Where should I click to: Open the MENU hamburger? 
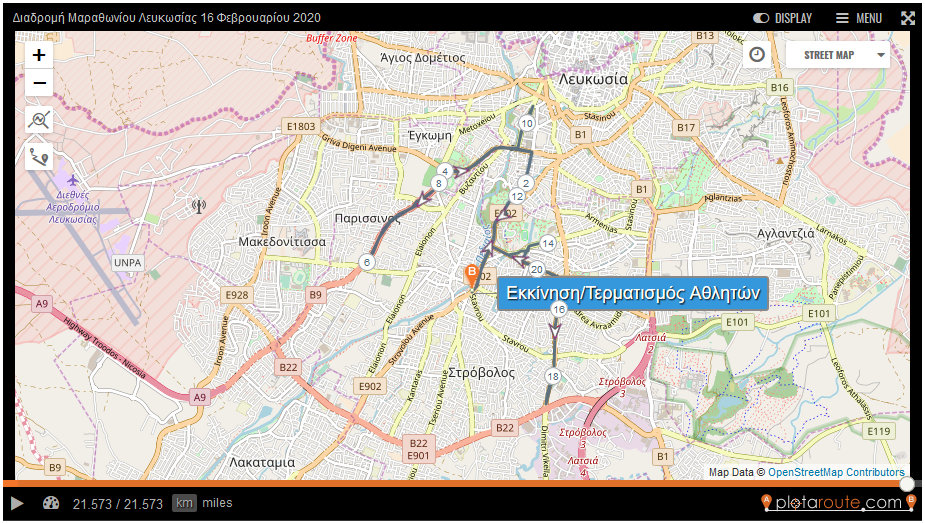point(859,18)
